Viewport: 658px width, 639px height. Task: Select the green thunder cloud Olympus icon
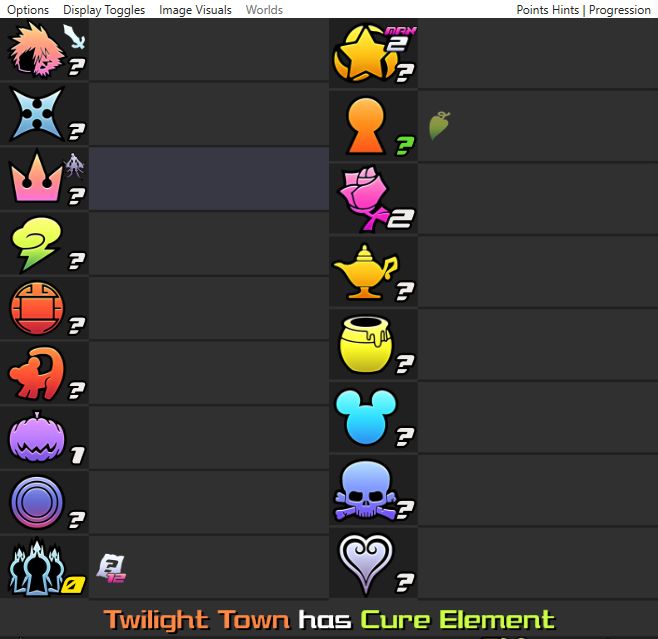click(37, 243)
